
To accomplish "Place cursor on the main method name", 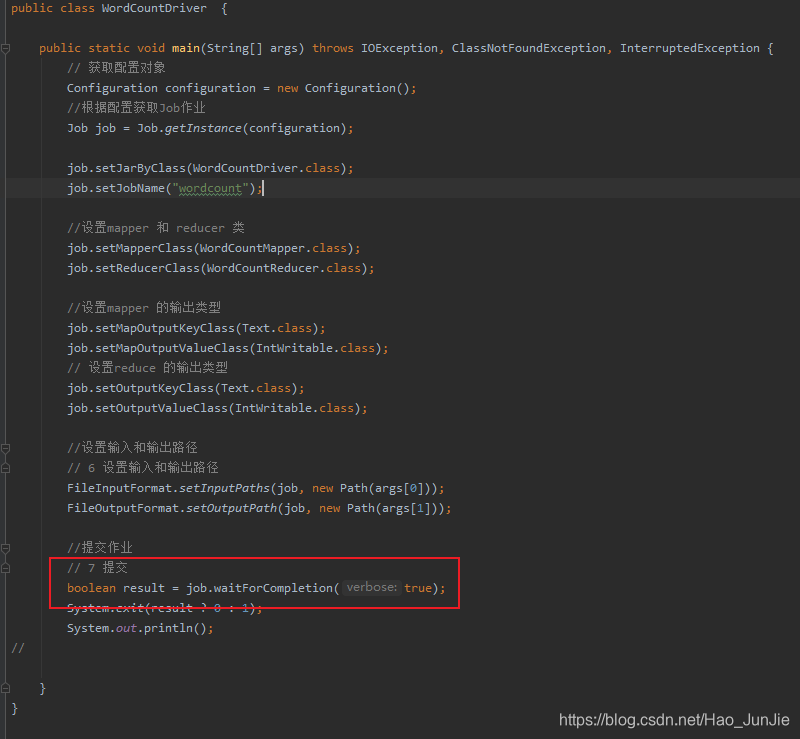I will click(186, 48).
